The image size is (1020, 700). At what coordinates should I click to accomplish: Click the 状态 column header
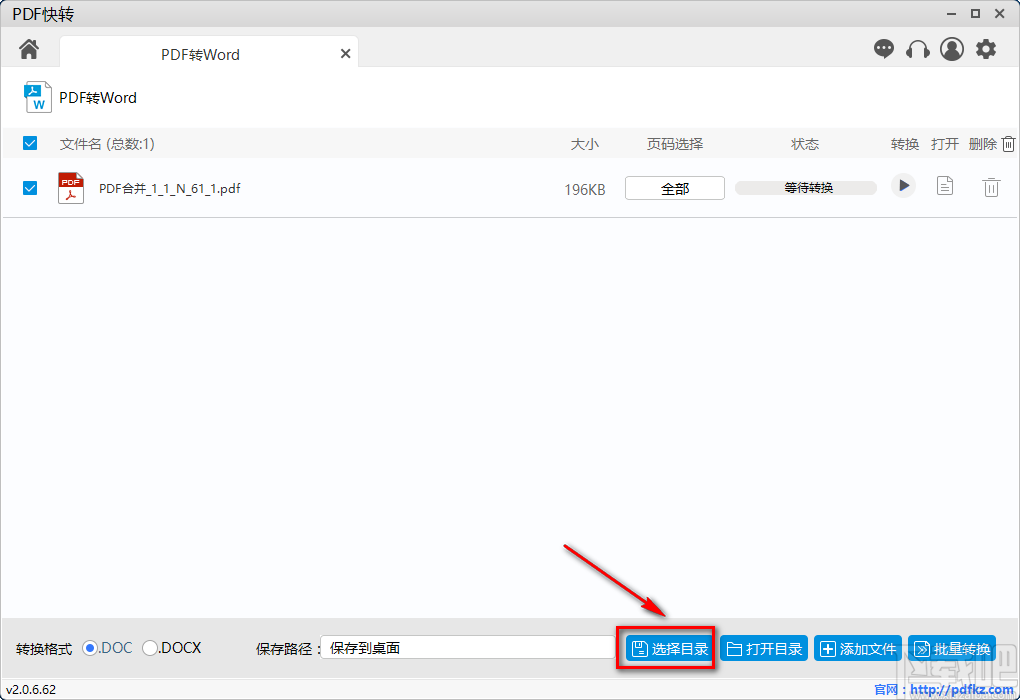tap(805, 144)
